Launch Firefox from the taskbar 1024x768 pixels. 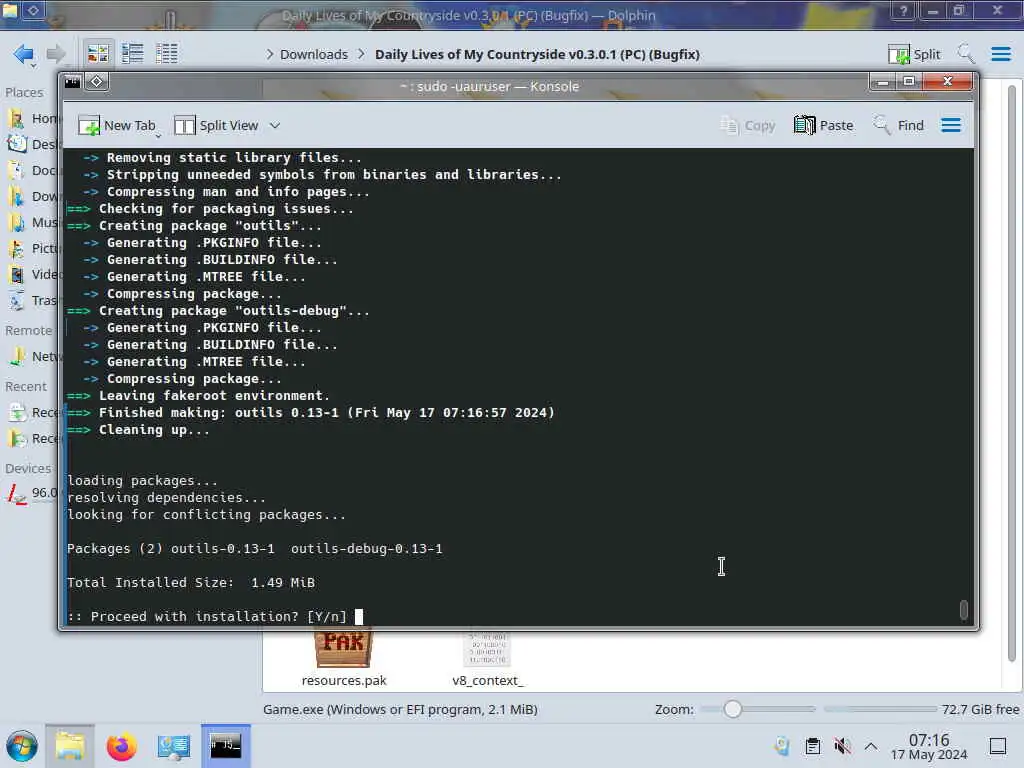121,746
